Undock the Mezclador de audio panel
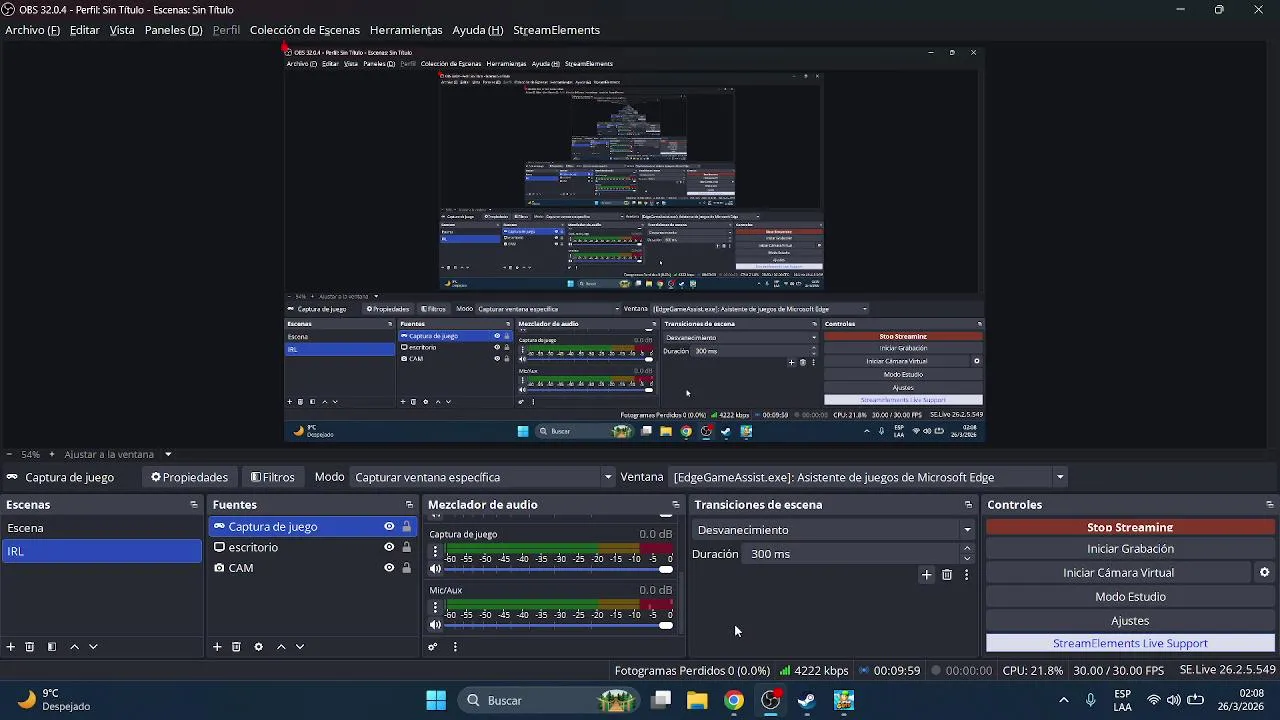1280x720 pixels. 676,505
